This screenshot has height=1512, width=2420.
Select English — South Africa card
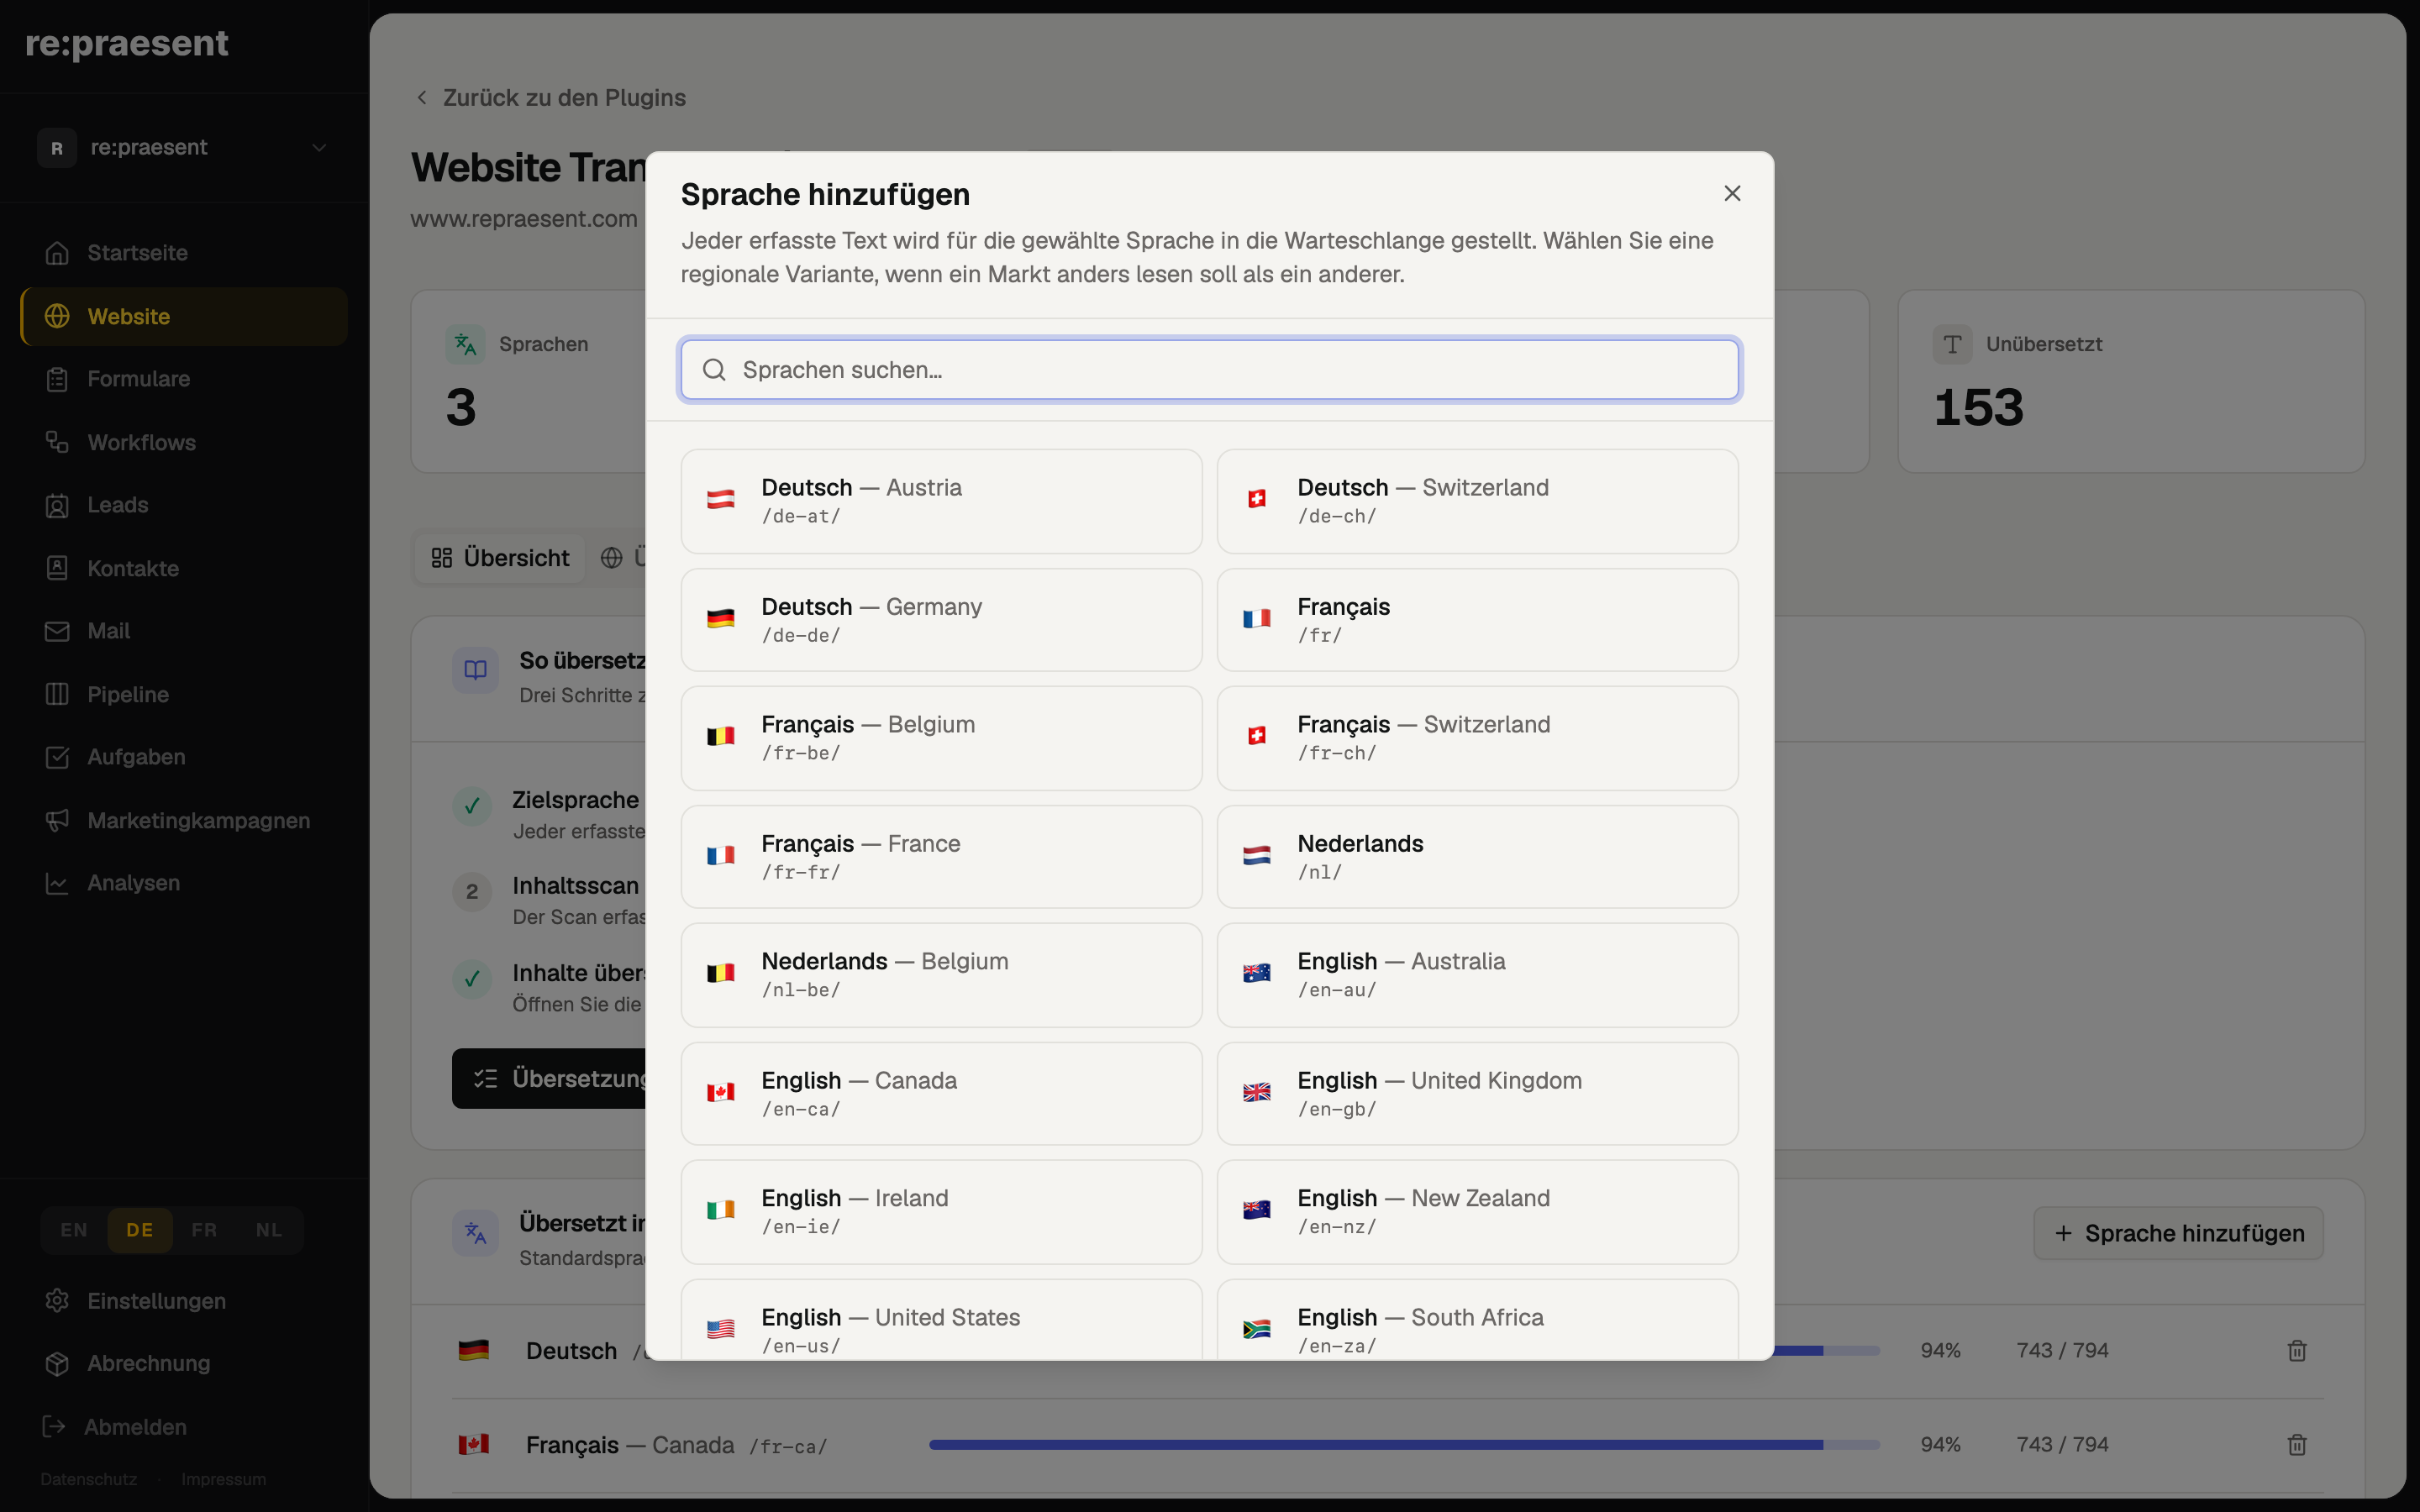pos(1477,1320)
